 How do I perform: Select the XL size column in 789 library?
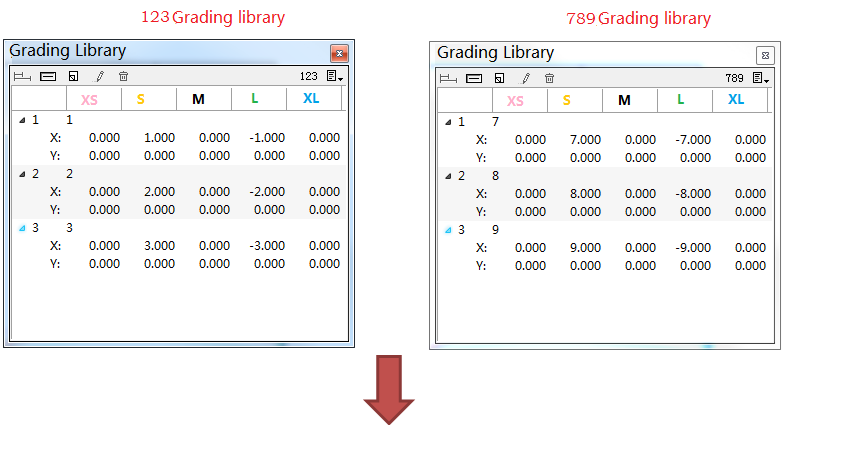pos(736,99)
